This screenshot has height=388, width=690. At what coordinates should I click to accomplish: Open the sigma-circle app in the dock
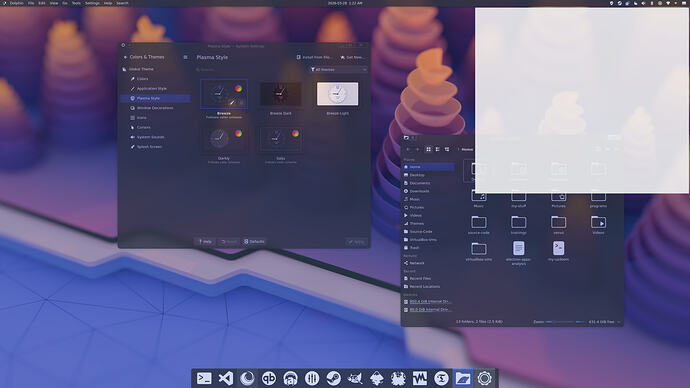441,378
